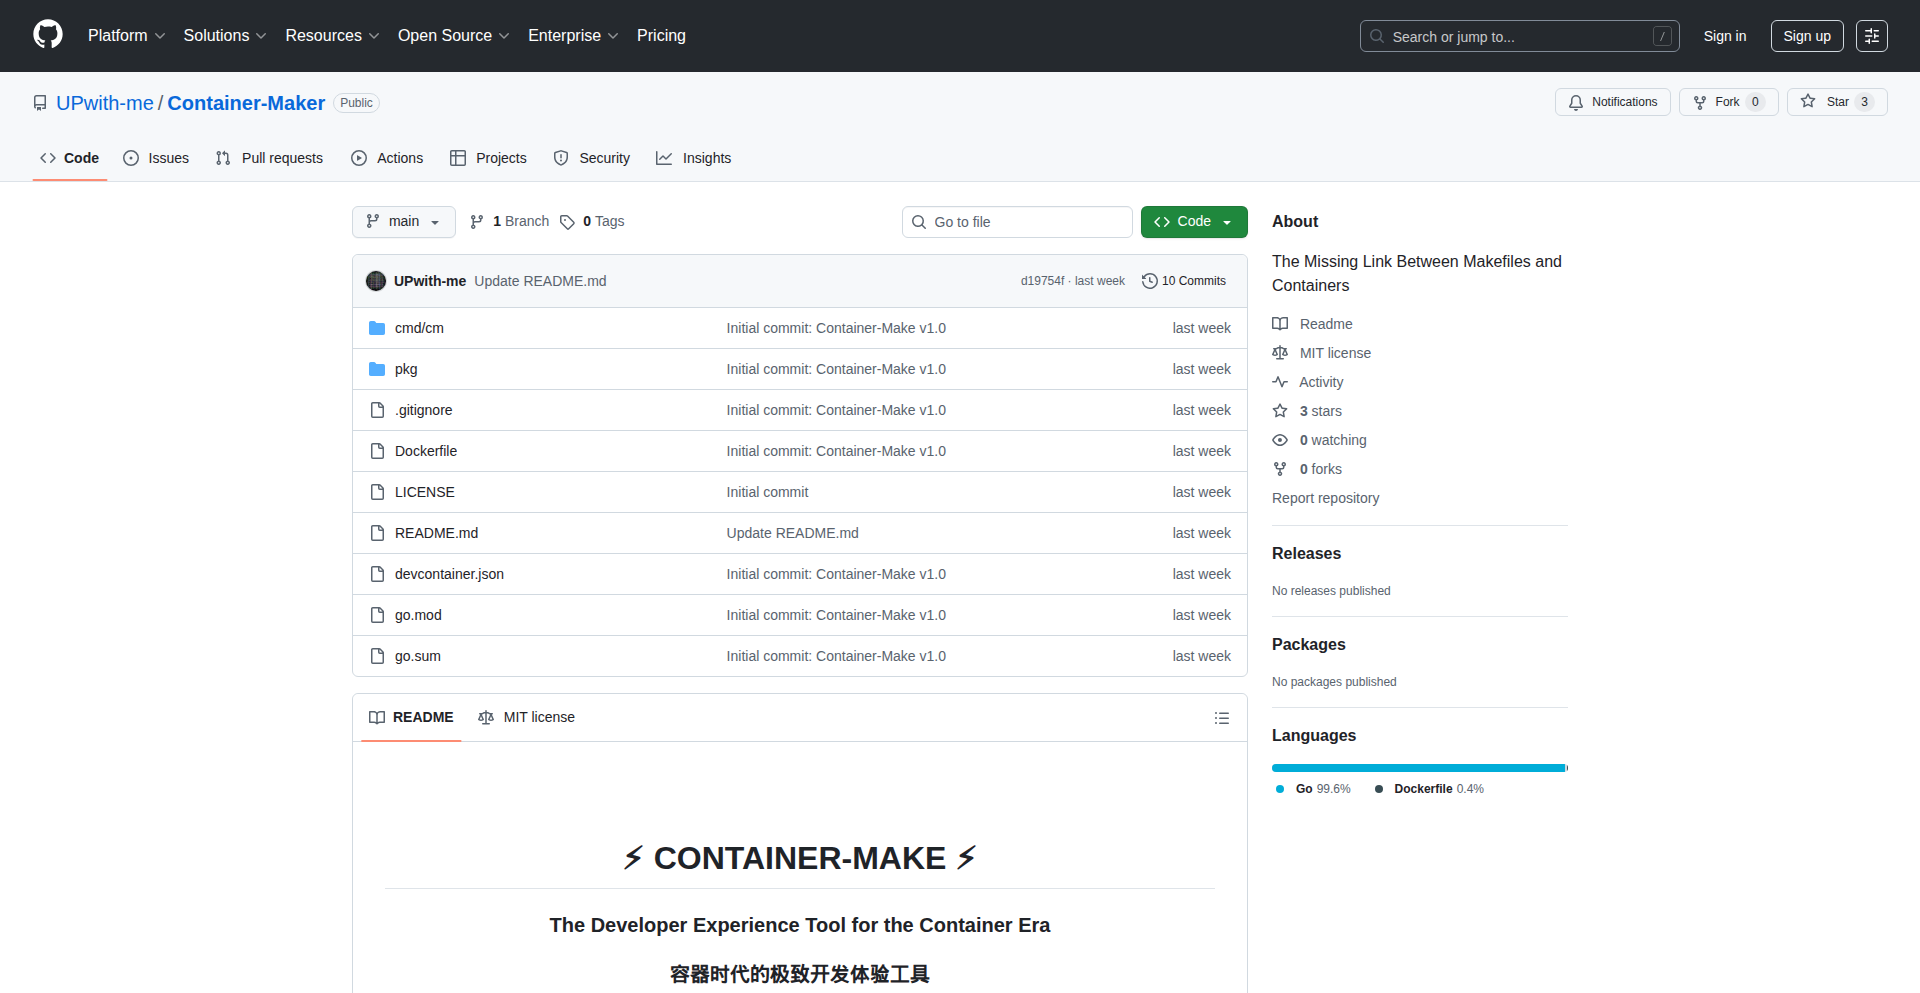The image size is (1920, 993).
Task: Open the Dockerfile file
Action: coord(425,451)
